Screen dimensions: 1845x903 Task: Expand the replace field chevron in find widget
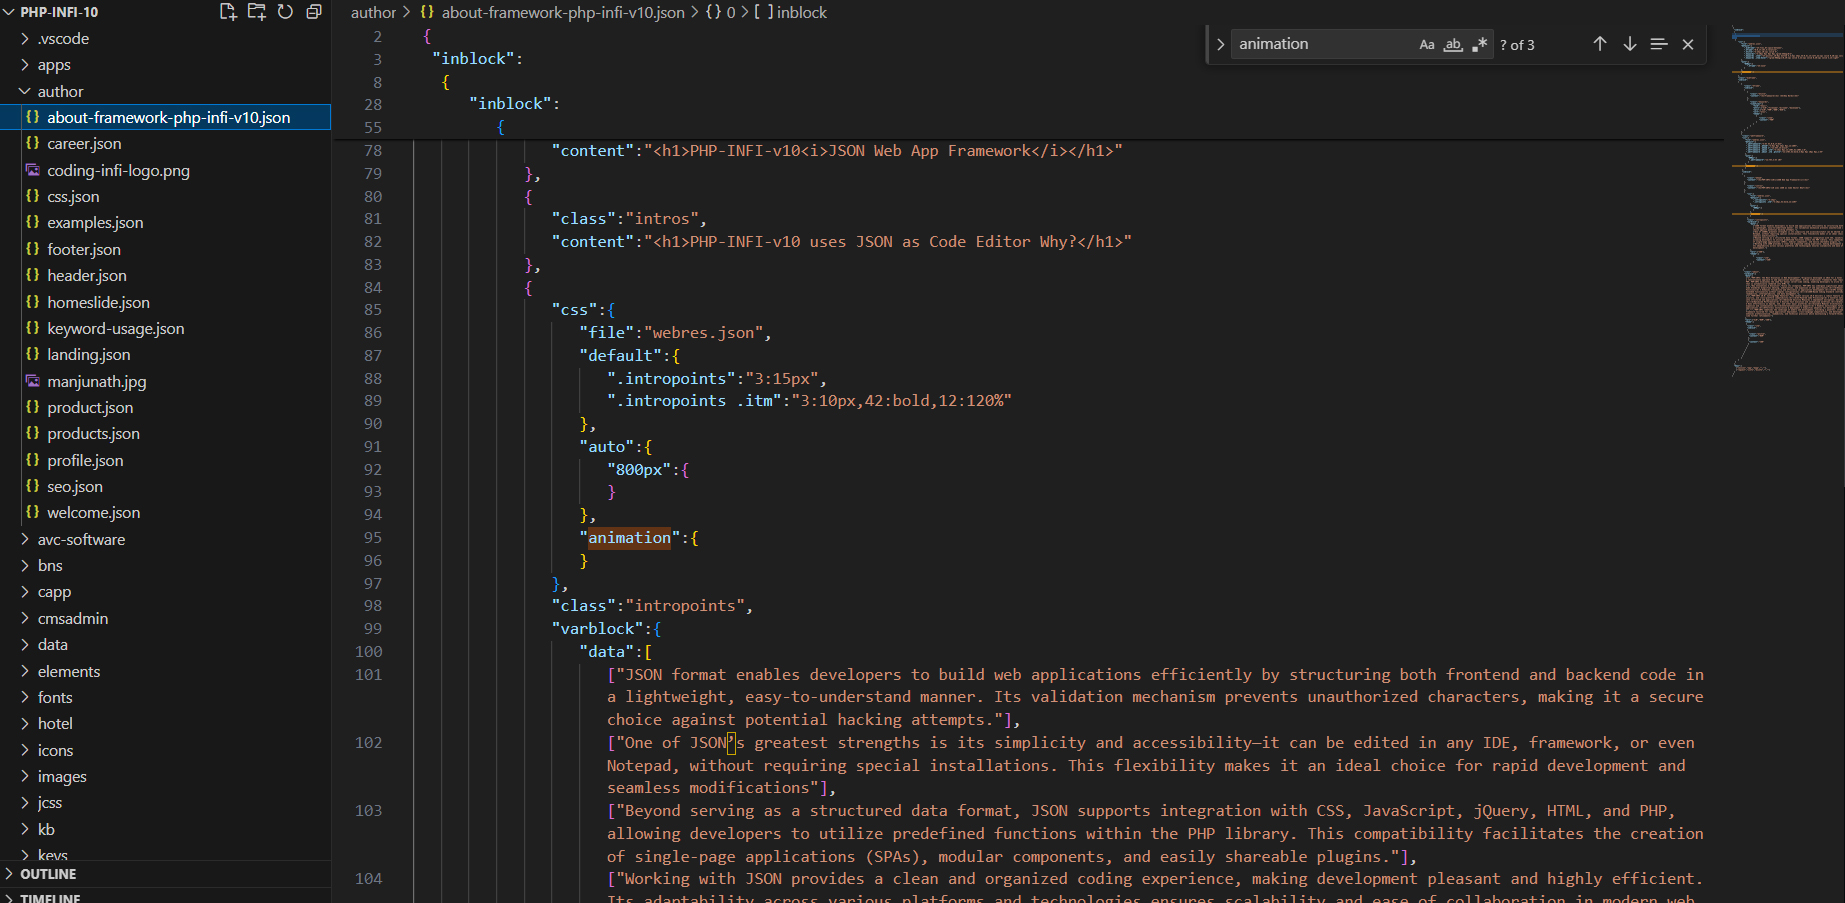pyautogui.click(x=1220, y=44)
